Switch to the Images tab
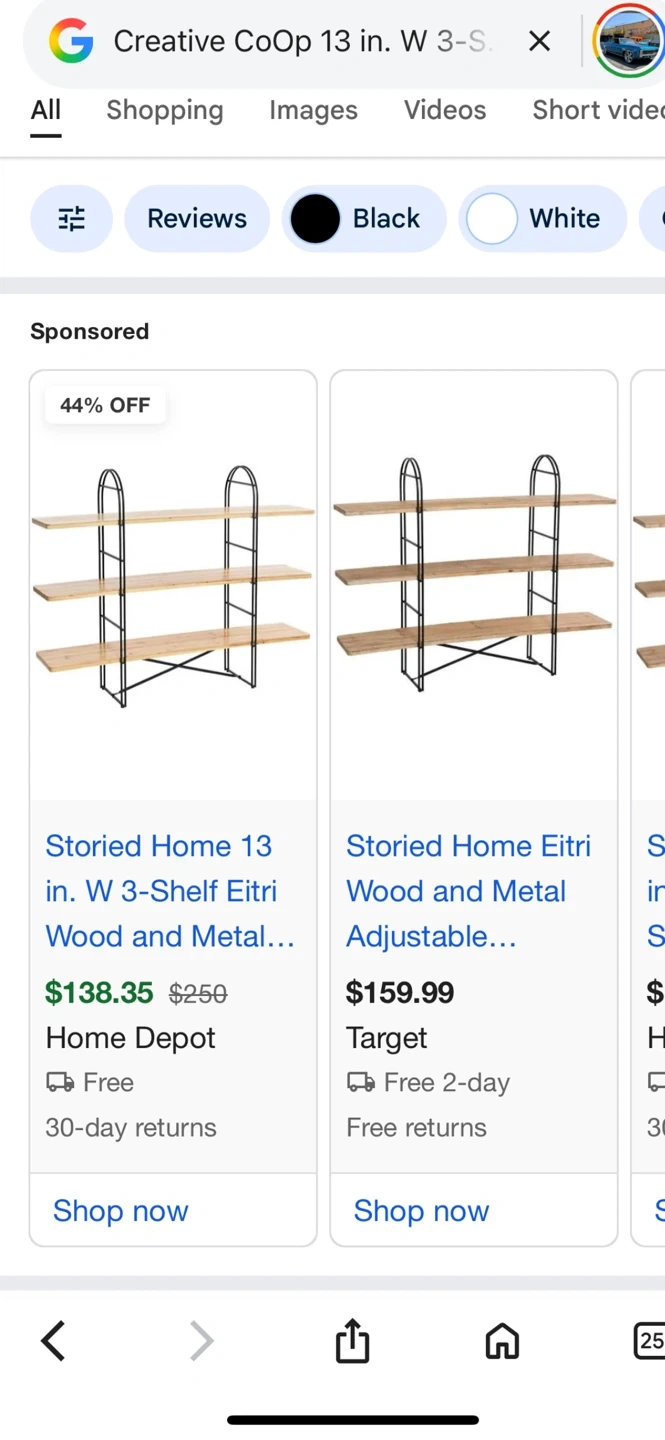 [313, 110]
